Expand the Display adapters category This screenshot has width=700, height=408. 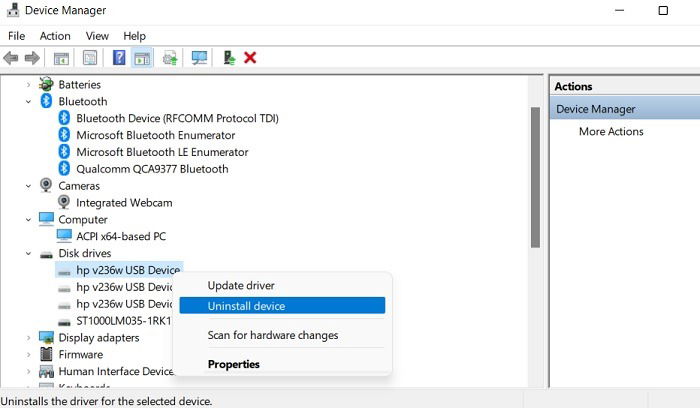pos(29,338)
